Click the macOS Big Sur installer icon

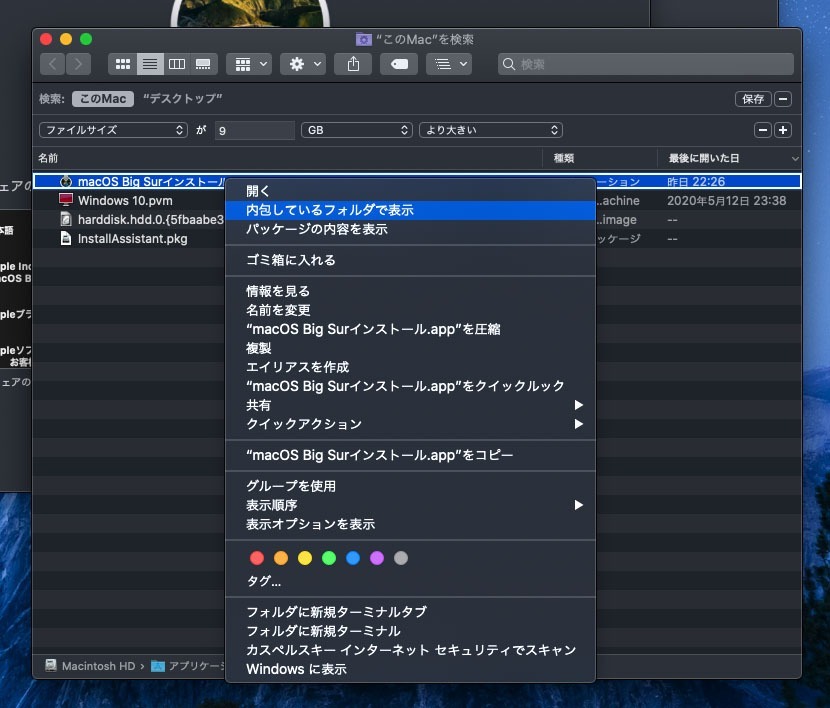coord(66,181)
